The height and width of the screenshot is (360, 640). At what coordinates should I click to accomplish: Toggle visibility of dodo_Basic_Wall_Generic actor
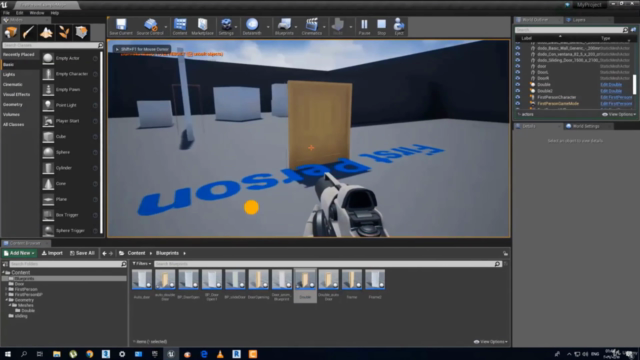pos(518,48)
